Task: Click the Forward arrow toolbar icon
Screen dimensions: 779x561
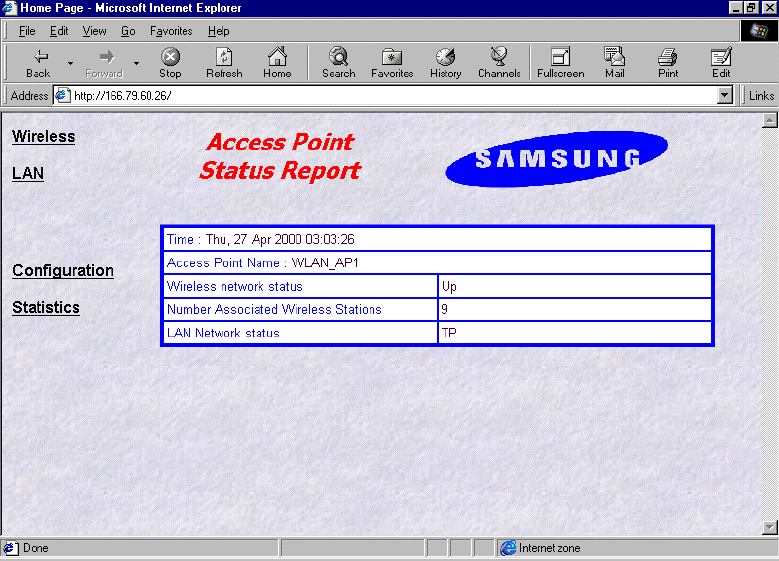Action: point(106,57)
